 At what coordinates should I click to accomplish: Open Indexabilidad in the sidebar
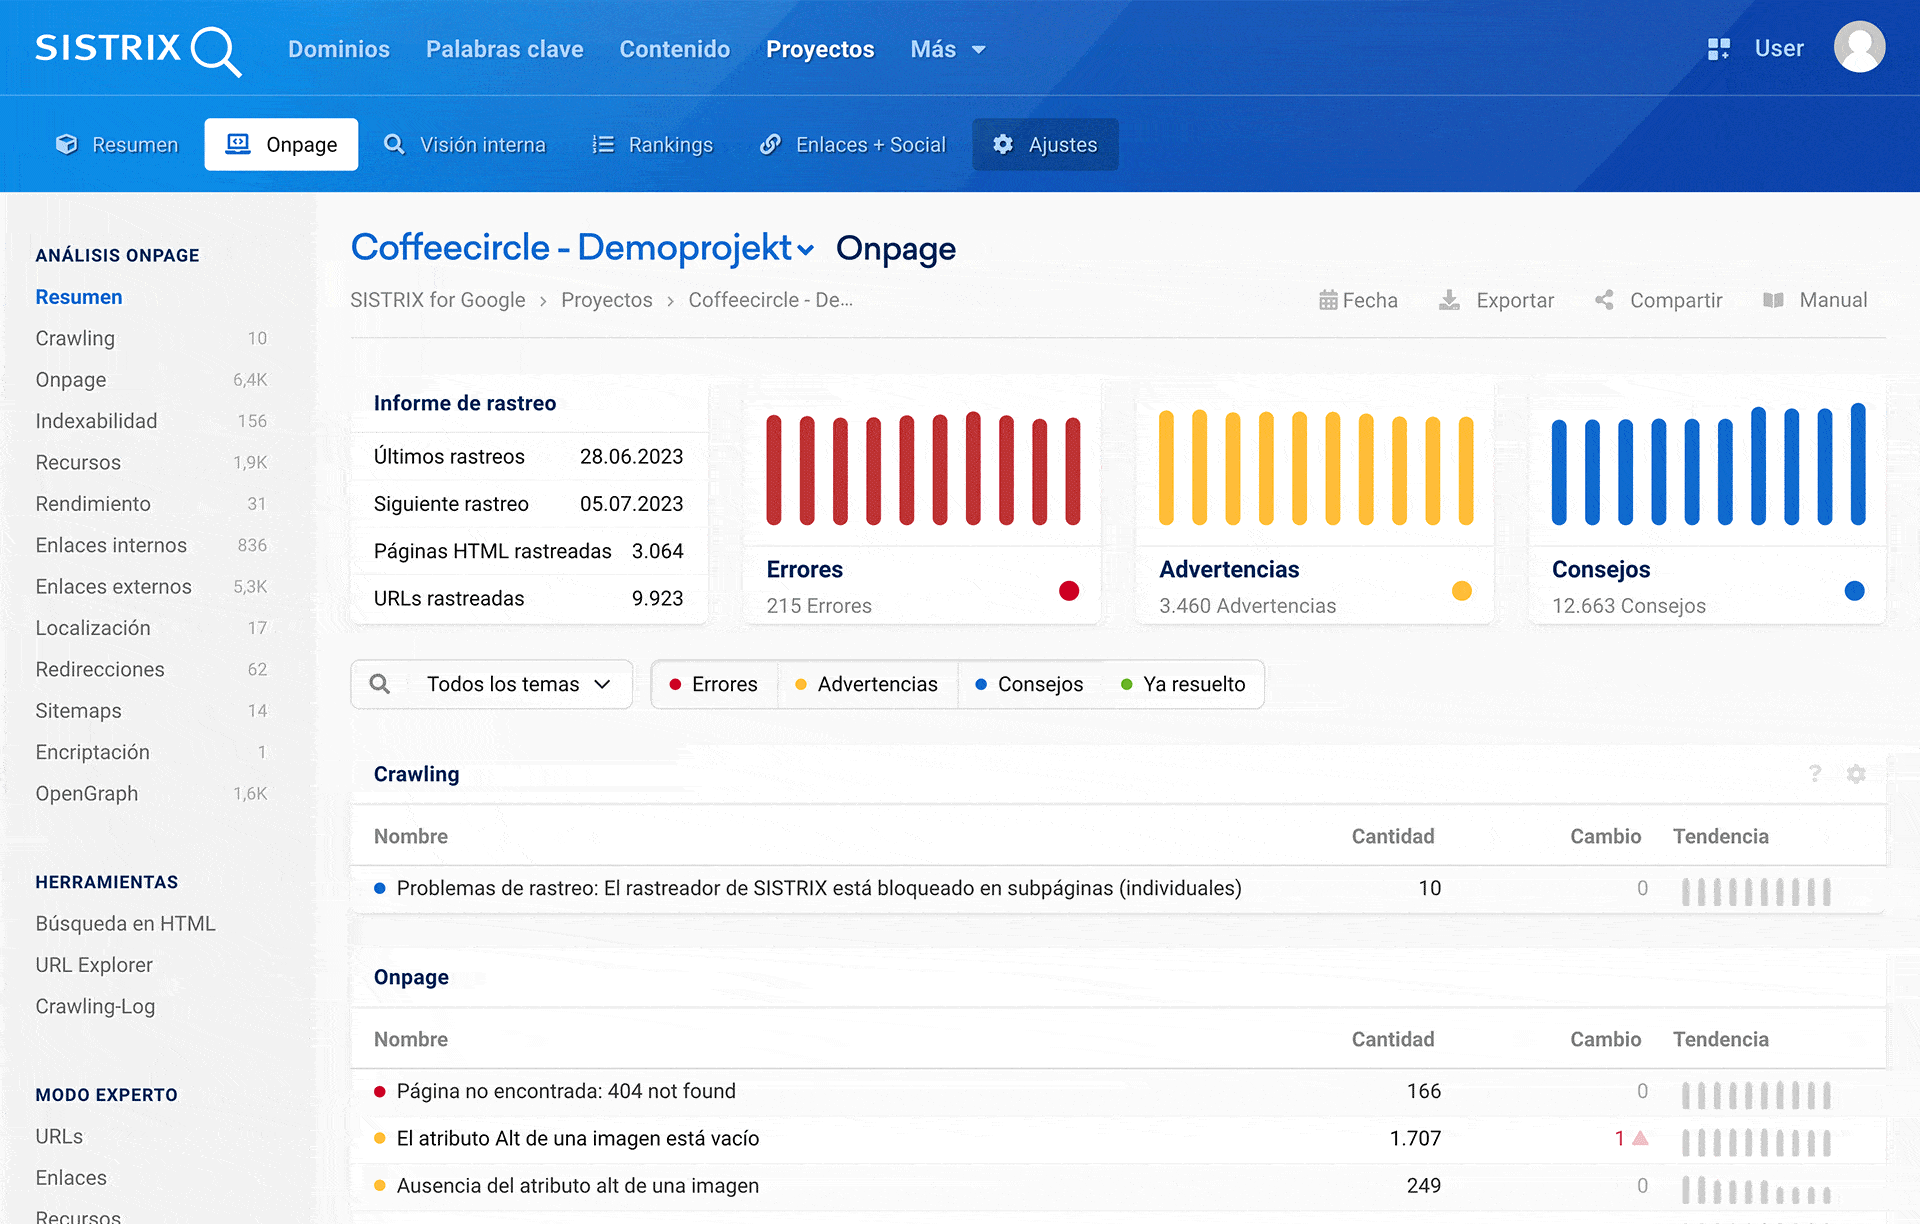click(96, 421)
